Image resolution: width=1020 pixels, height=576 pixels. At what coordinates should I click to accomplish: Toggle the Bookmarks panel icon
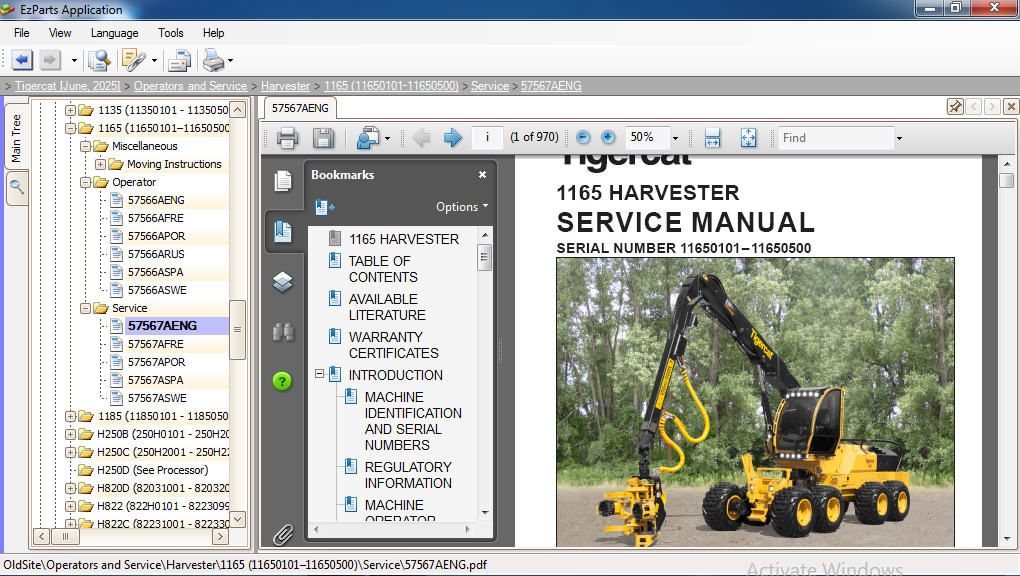(x=283, y=231)
